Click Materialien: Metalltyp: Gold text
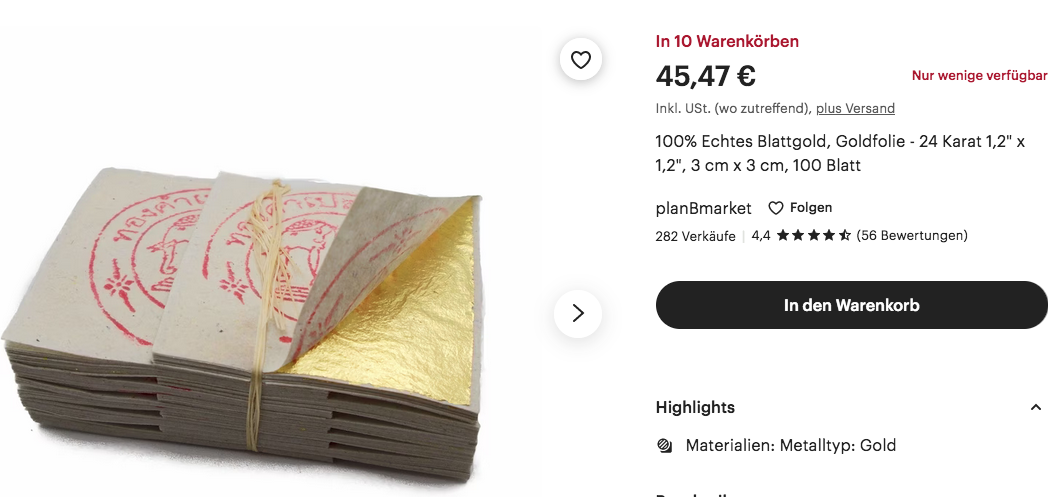This screenshot has width=1063, height=497. 790,445
